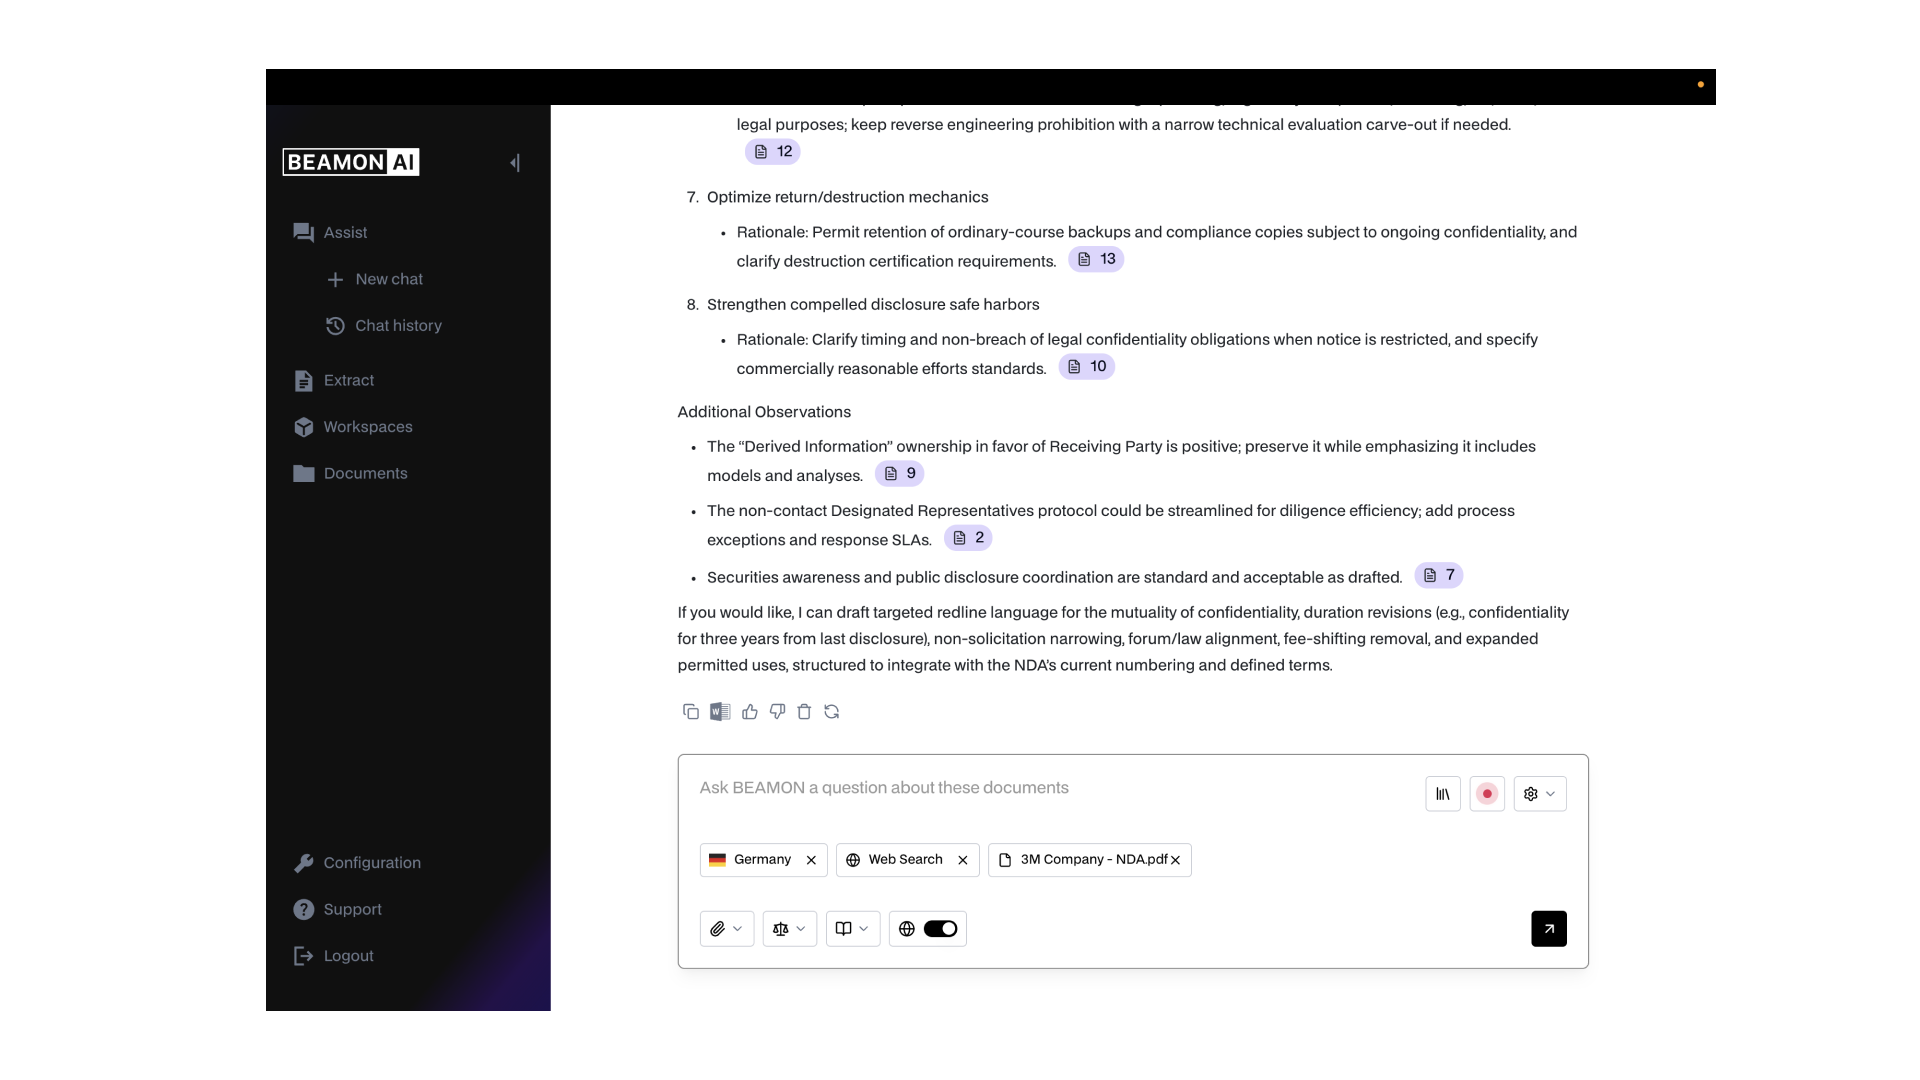1920x1080 pixels.
Task: Copy the response to clipboard
Action: click(690, 712)
